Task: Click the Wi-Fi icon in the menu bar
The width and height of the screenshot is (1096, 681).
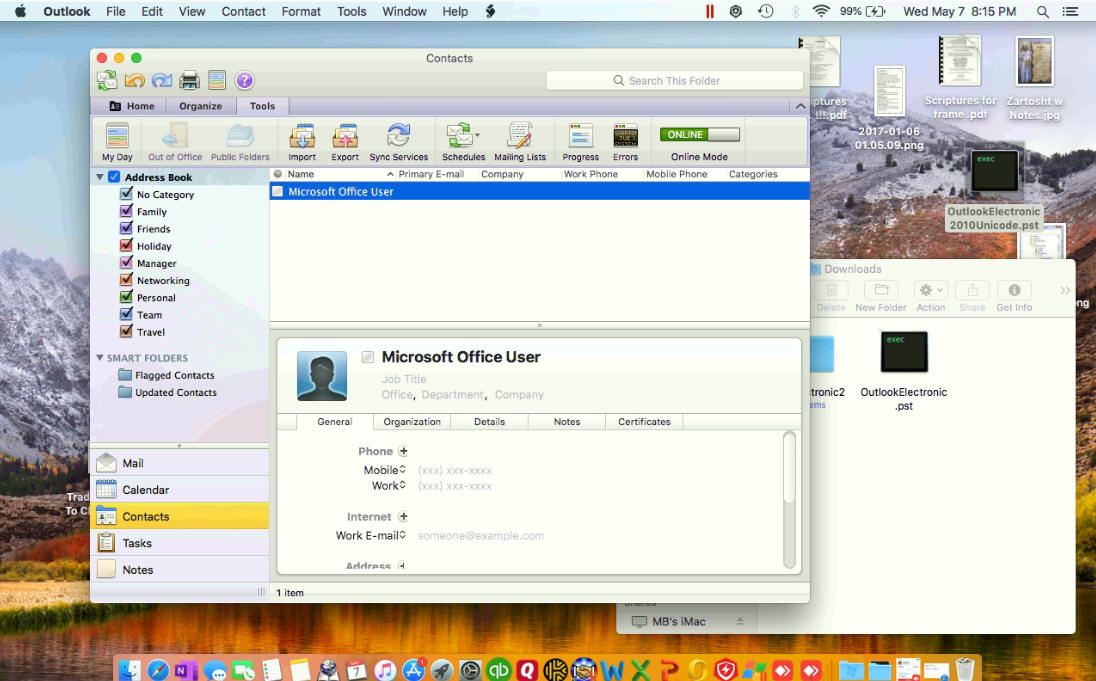Action: [x=821, y=11]
